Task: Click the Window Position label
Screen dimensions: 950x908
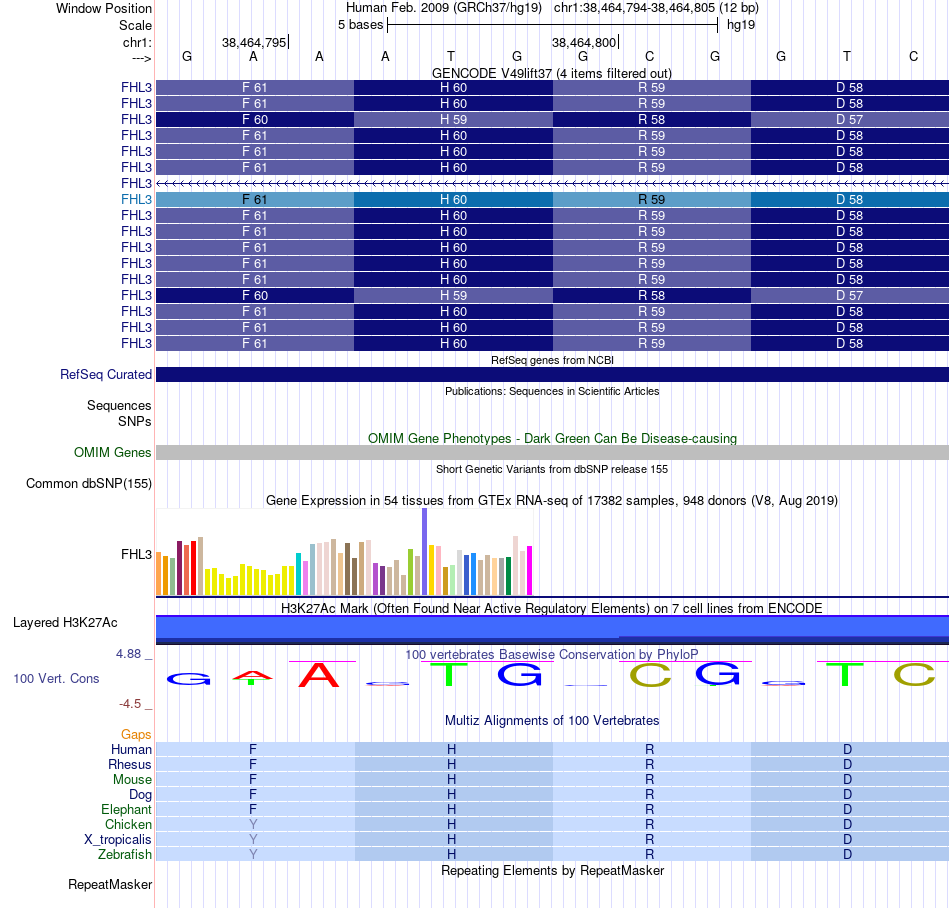Action: coord(104,8)
